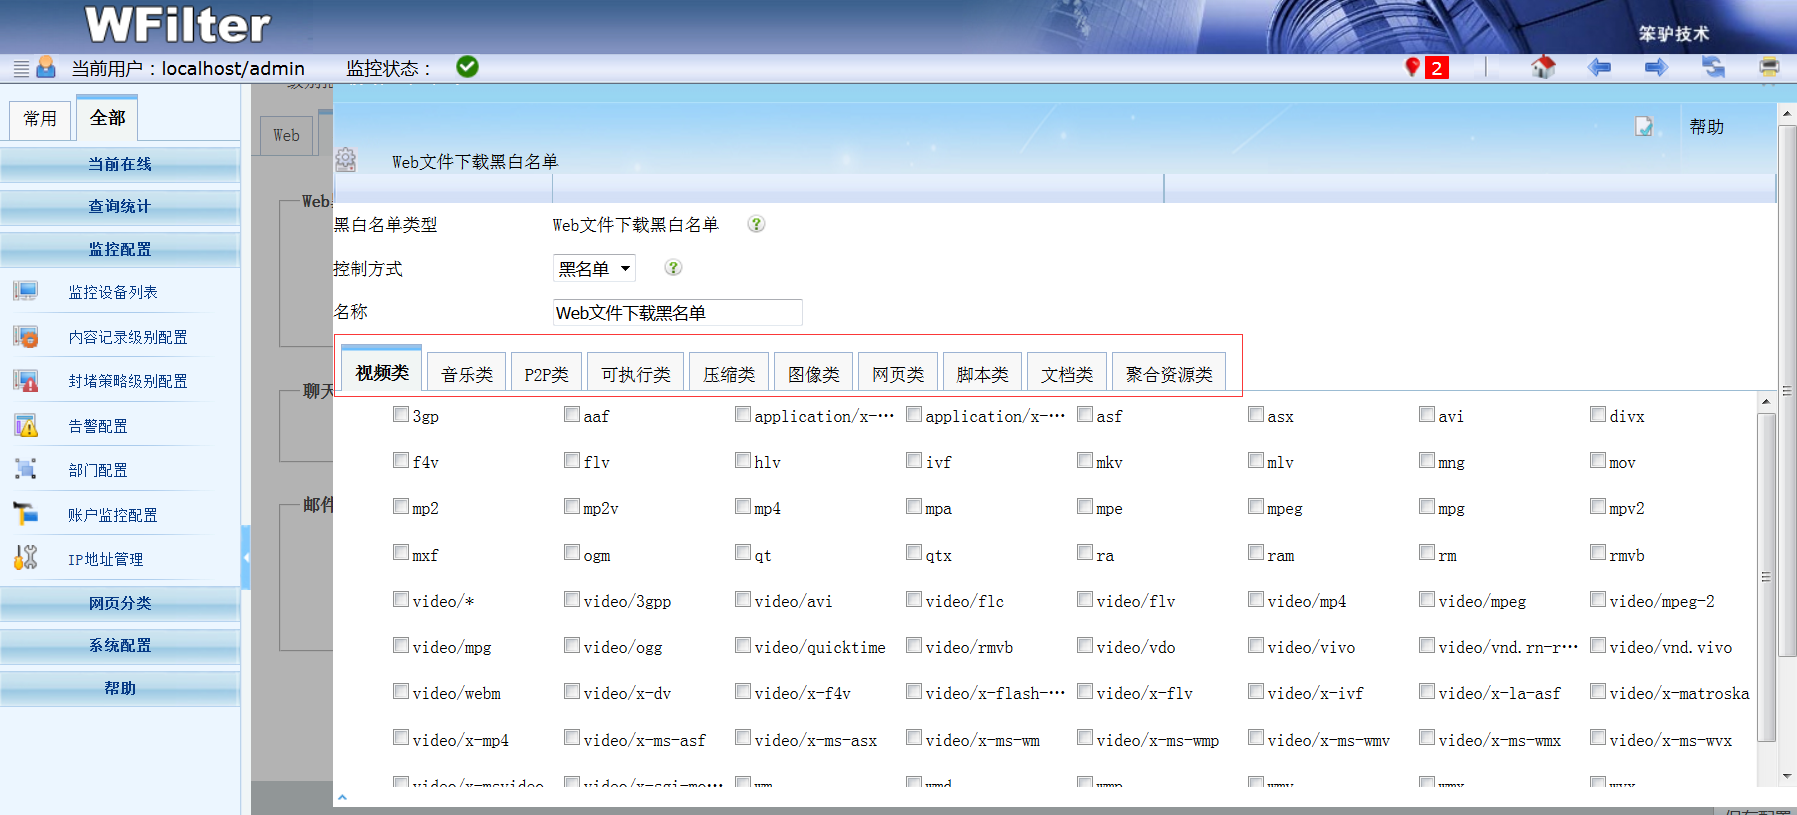The image size is (1797, 815).
Task: Click the forward arrow icon
Action: 1656,67
